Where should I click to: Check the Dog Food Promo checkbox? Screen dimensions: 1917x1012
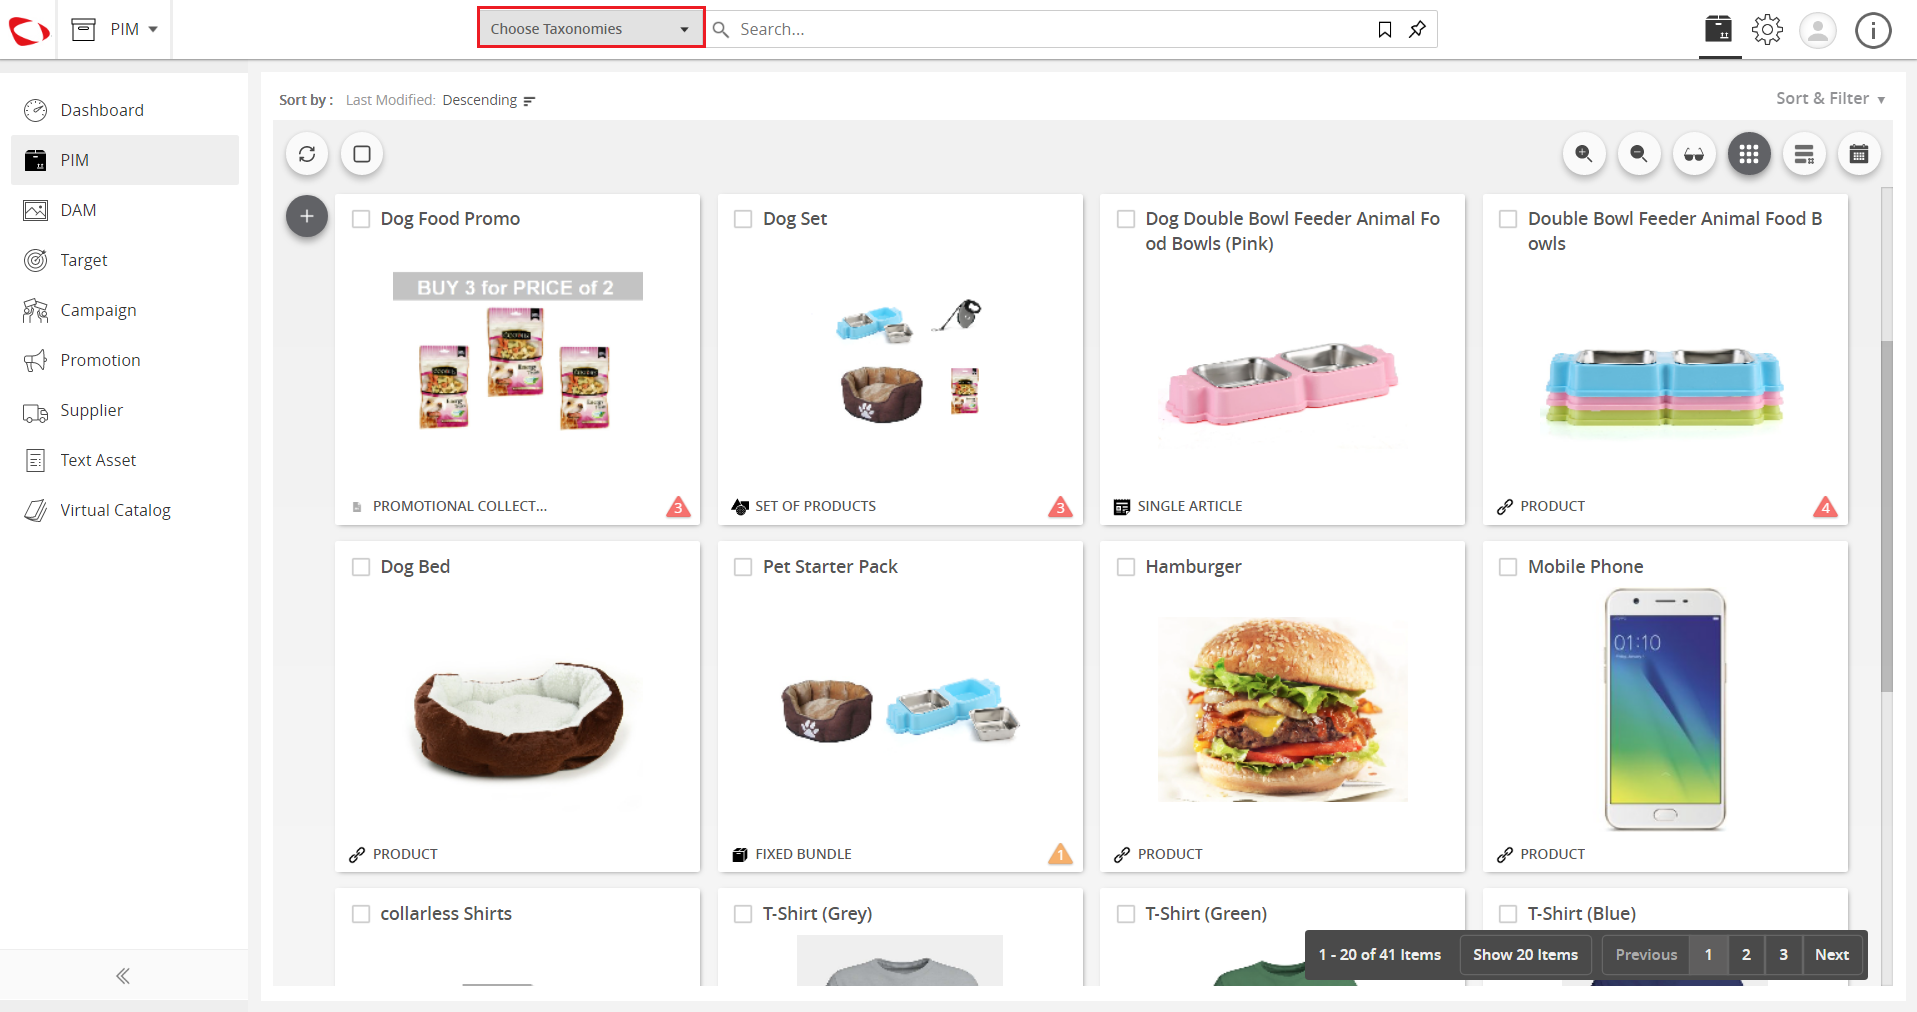click(x=361, y=219)
